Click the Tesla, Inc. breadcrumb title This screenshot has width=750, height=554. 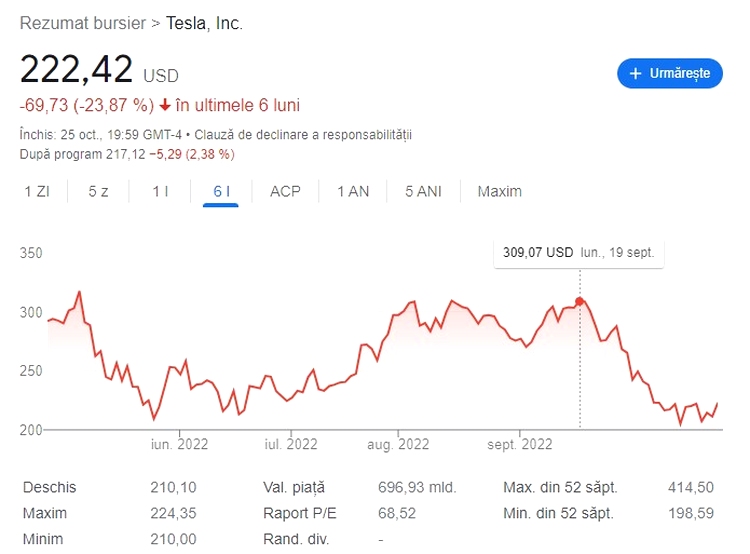[204, 22]
